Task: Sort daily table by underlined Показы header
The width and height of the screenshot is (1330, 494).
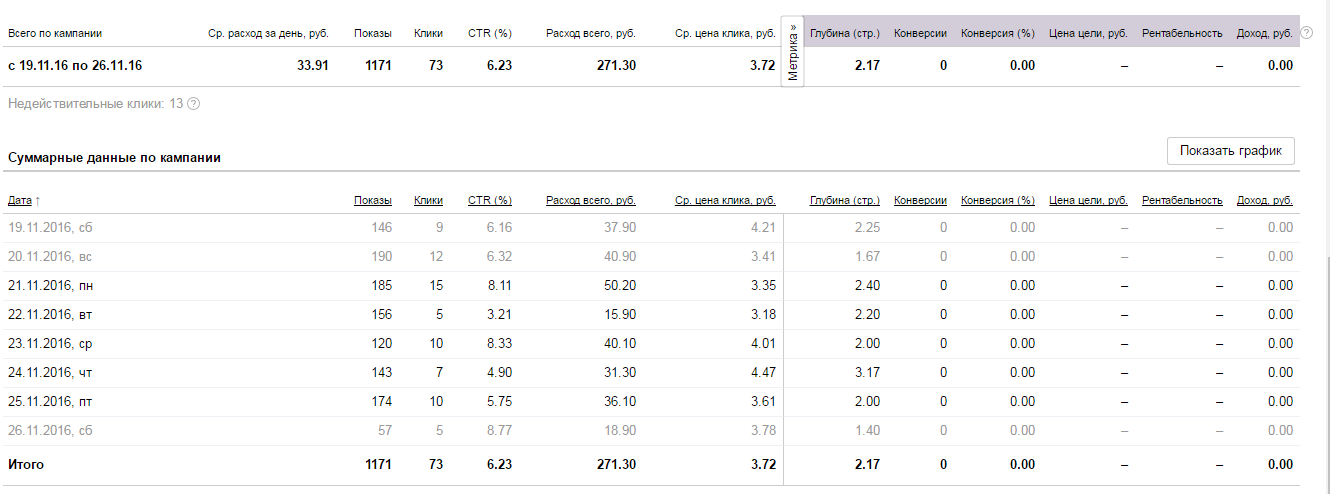Action: pyautogui.click(x=372, y=200)
